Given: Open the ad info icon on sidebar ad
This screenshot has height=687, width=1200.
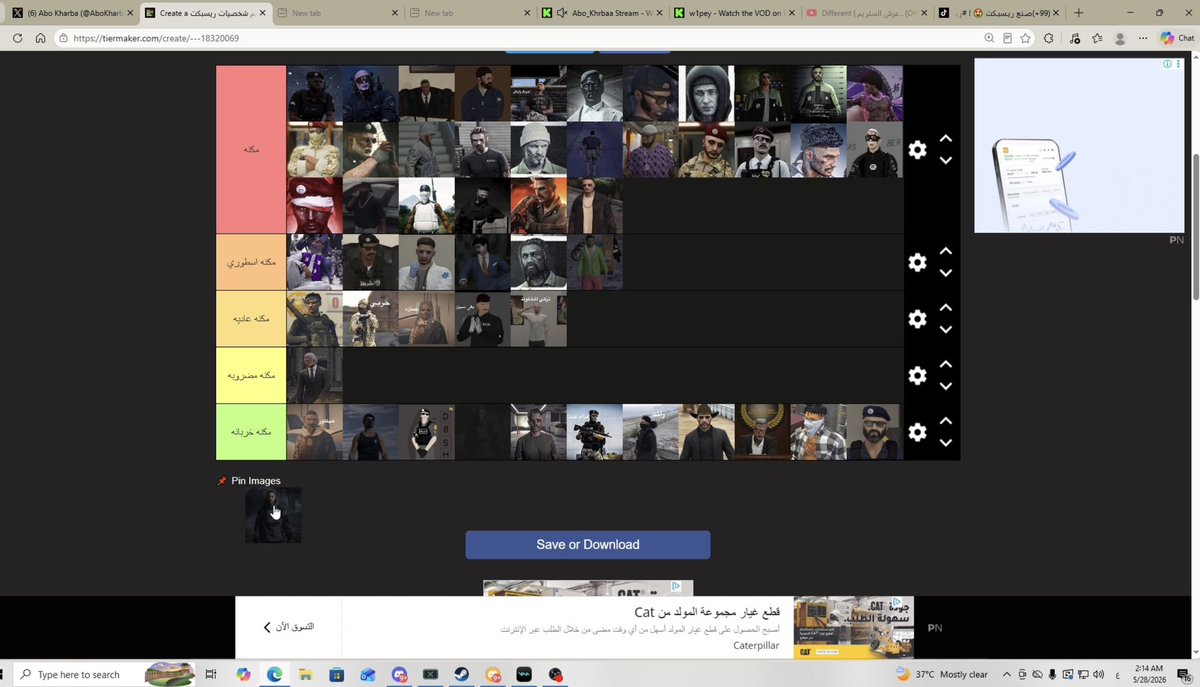Looking at the screenshot, I should [x=1167, y=64].
